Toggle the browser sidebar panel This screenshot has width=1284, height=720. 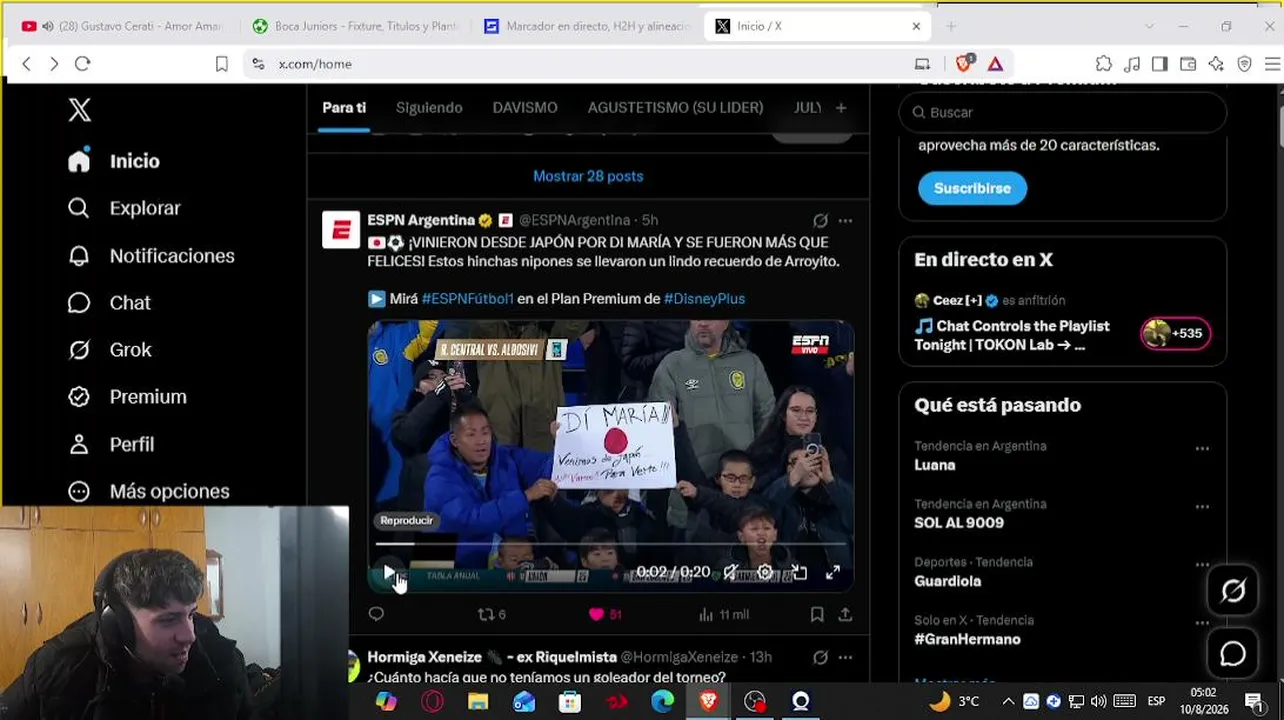click(1160, 64)
